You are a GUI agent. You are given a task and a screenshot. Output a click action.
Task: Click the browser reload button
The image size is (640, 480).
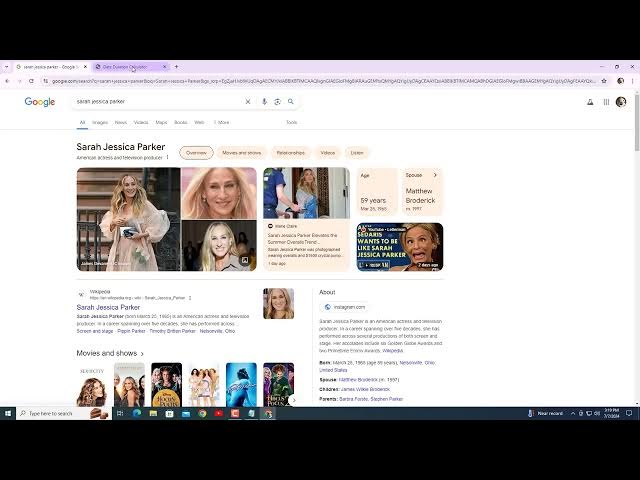click(31, 81)
